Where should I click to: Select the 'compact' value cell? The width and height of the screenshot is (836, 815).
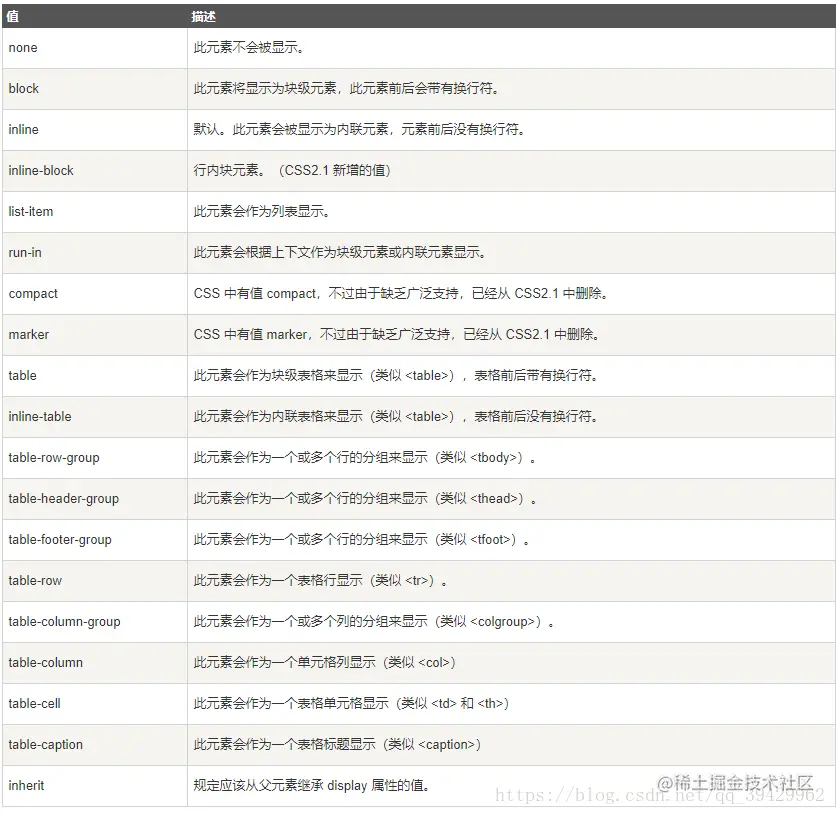[95, 294]
